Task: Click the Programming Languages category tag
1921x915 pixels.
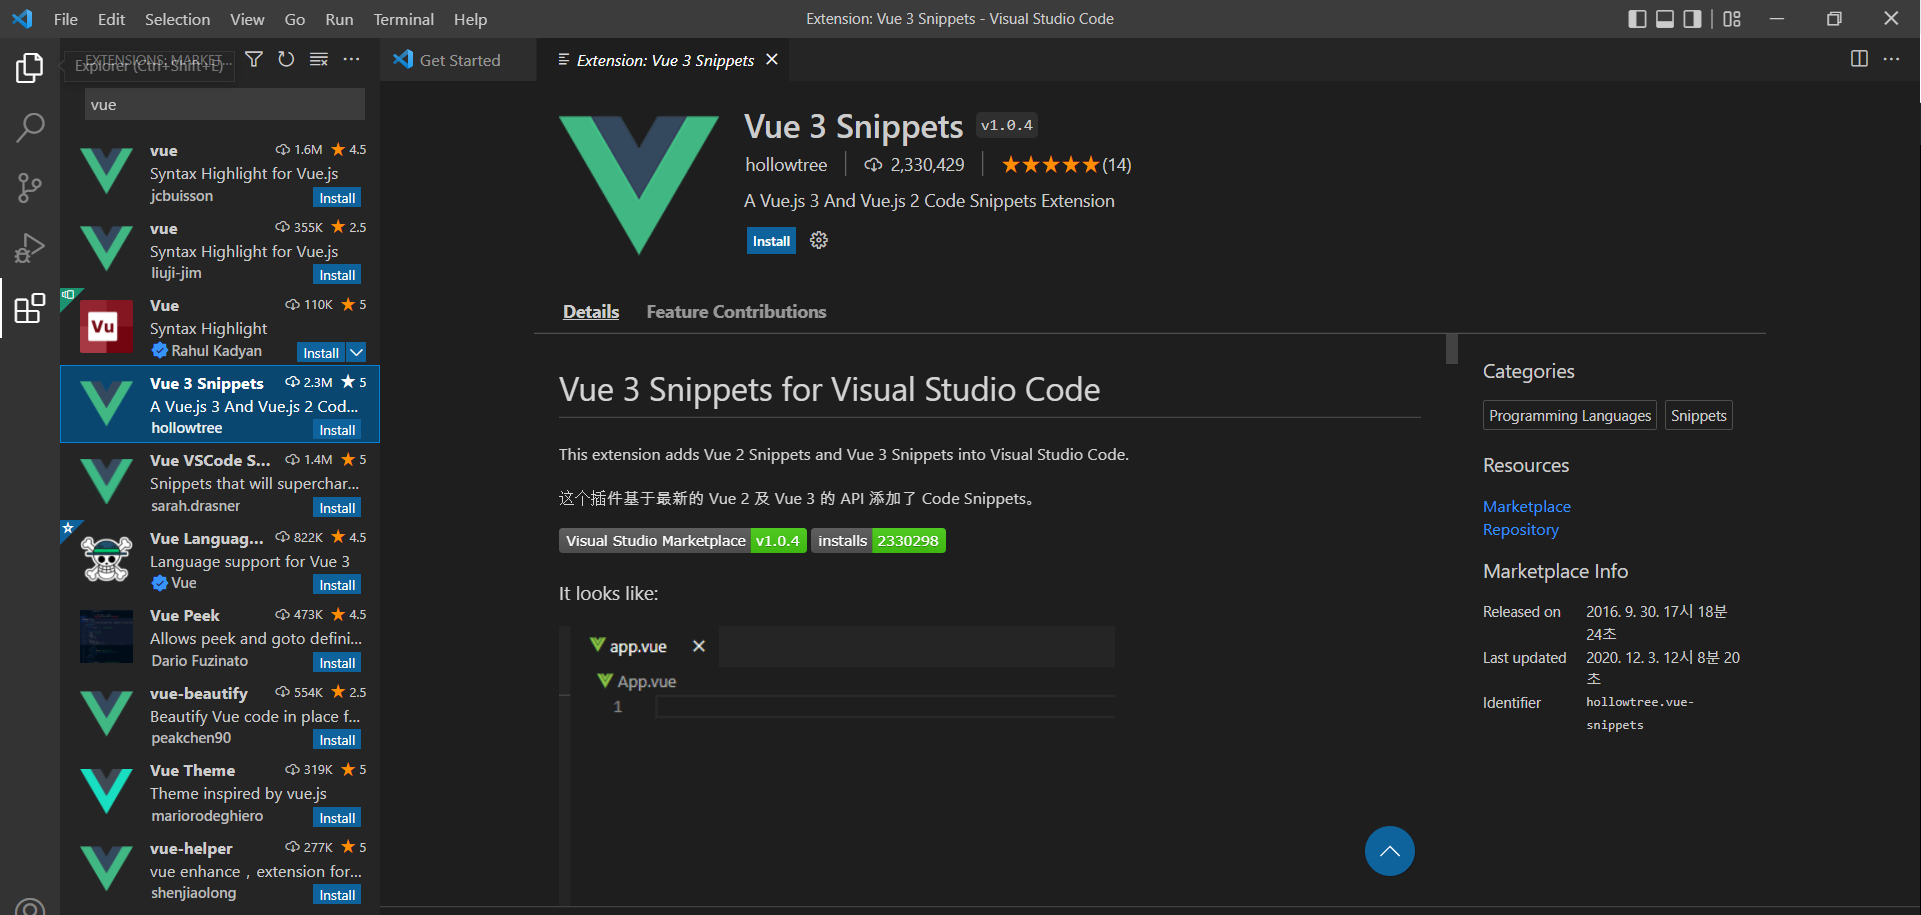Action: [1569, 416]
